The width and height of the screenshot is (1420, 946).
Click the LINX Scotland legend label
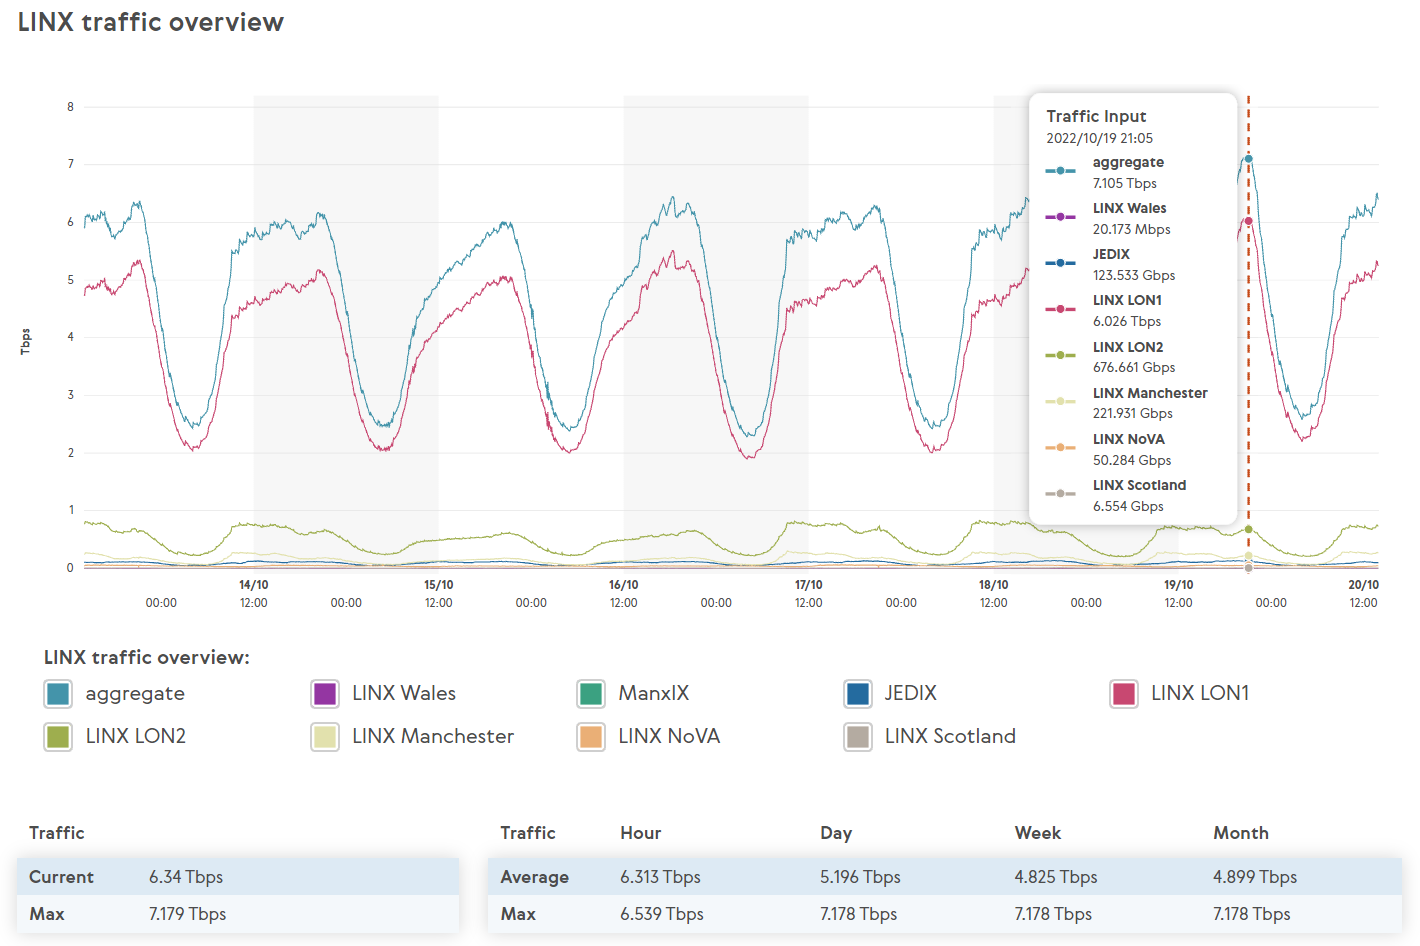click(949, 736)
